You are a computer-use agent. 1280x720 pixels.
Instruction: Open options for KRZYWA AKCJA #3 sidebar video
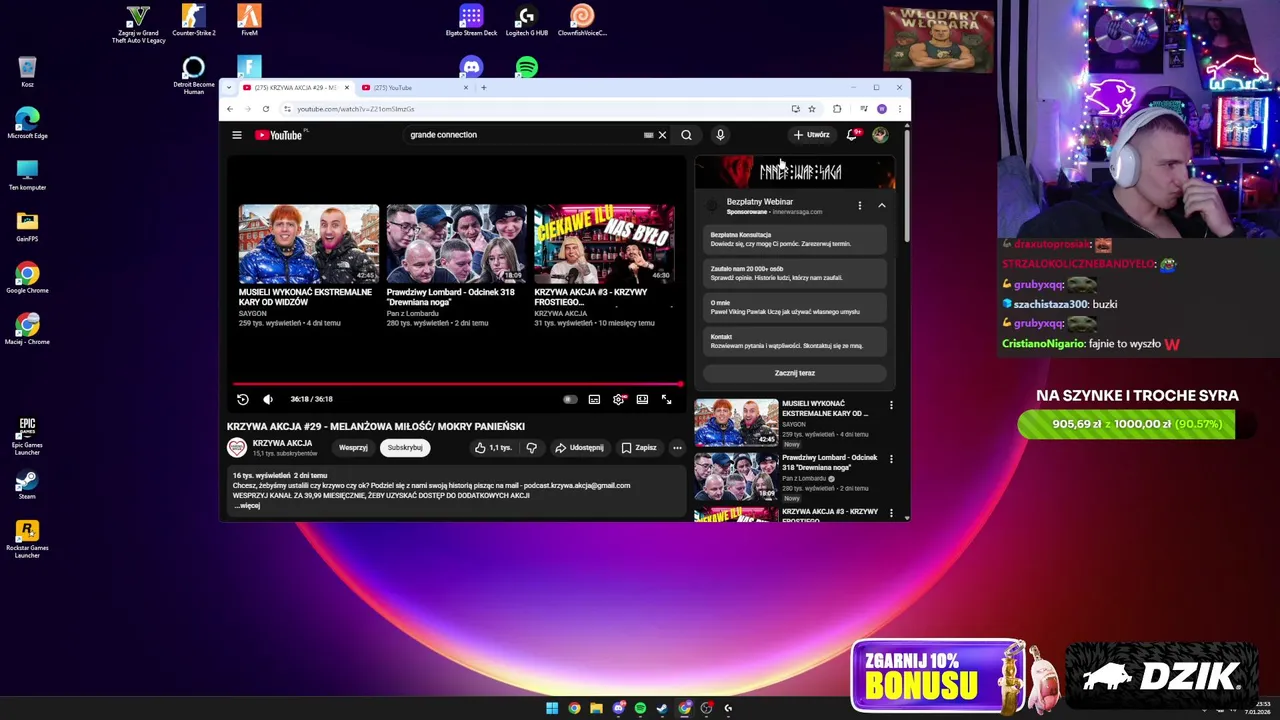tap(891, 513)
